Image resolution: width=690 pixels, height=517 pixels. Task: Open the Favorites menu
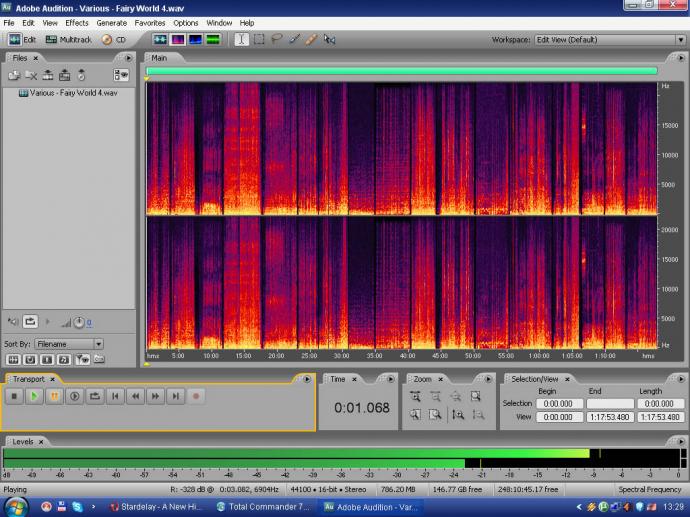[150, 23]
